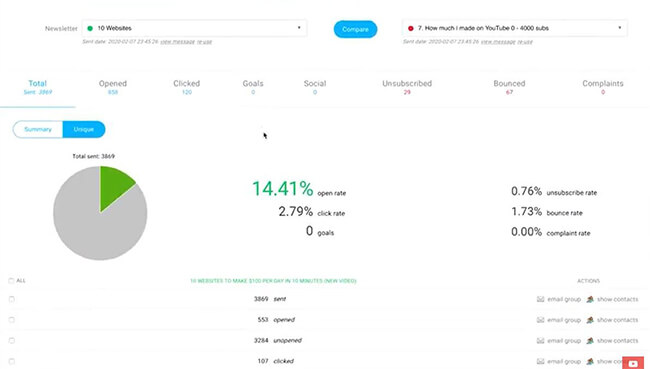Click the 1.73% bounce rate value

pyautogui.click(x=526, y=211)
